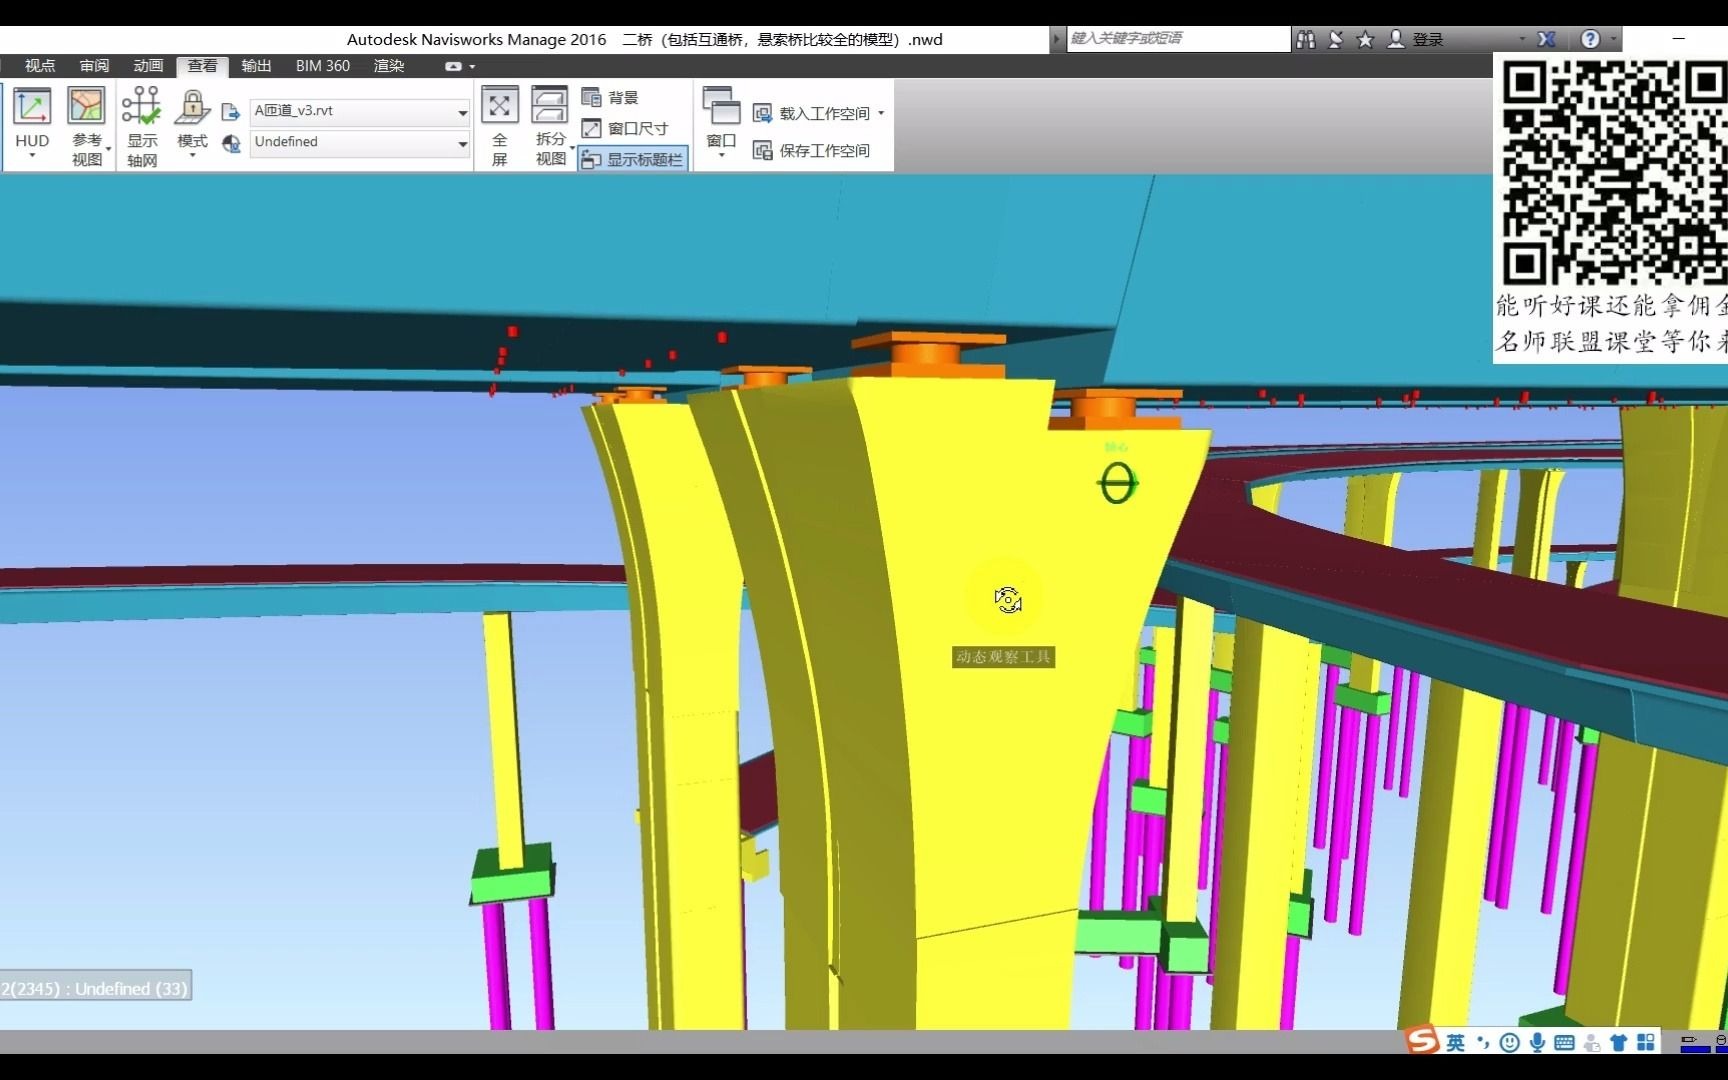
Task: Toggle the 英 English input mode
Action: pyautogui.click(x=1455, y=1043)
